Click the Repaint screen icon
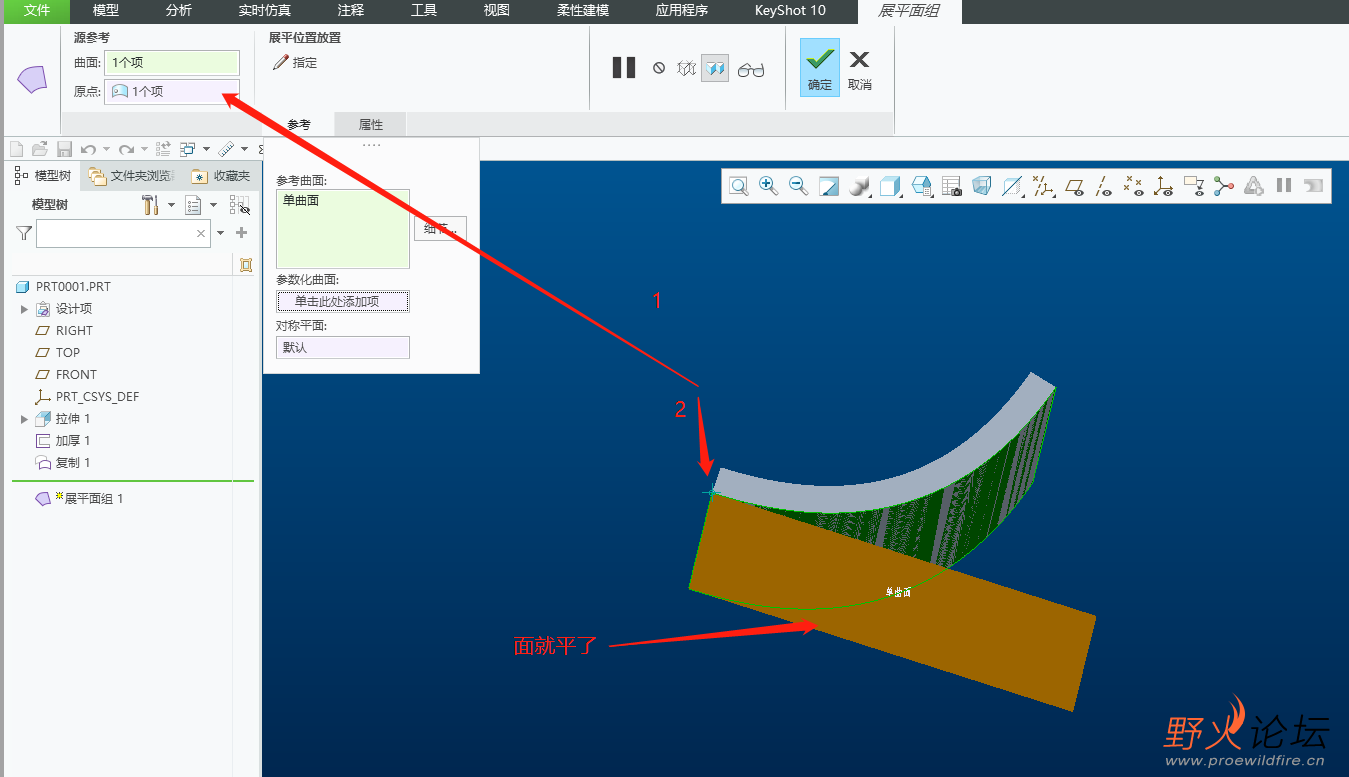The height and width of the screenshot is (777, 1349). (x=828, y=185)
